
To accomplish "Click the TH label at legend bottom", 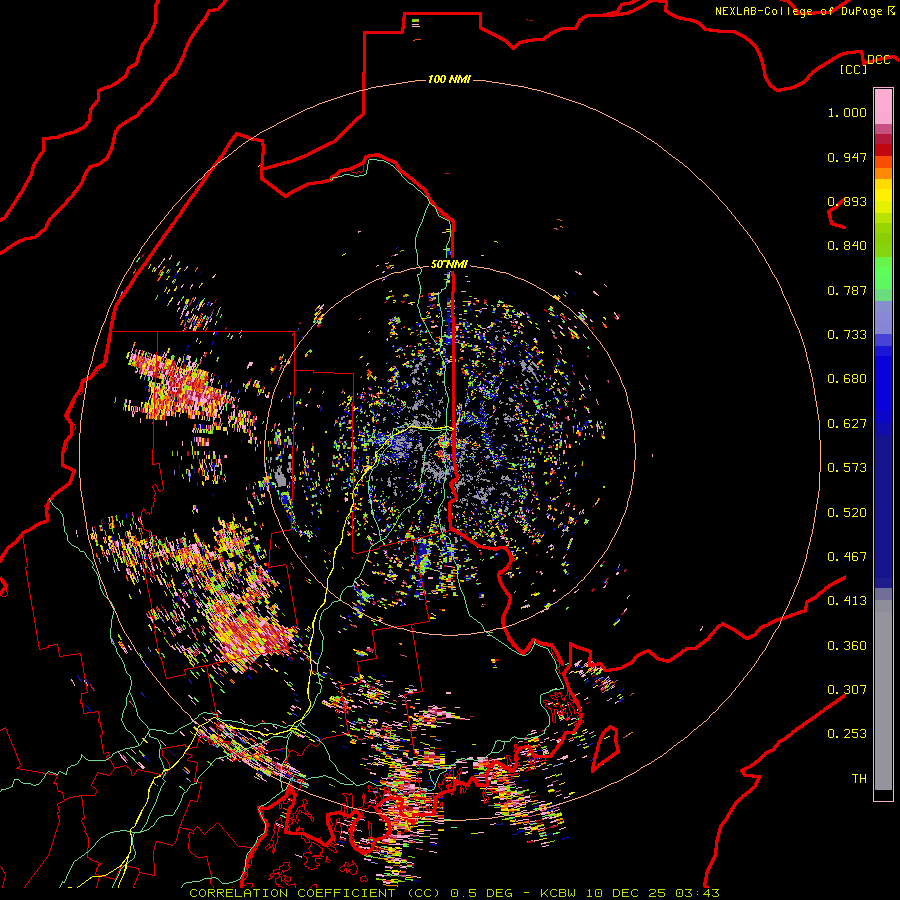I will click(858, 778).
